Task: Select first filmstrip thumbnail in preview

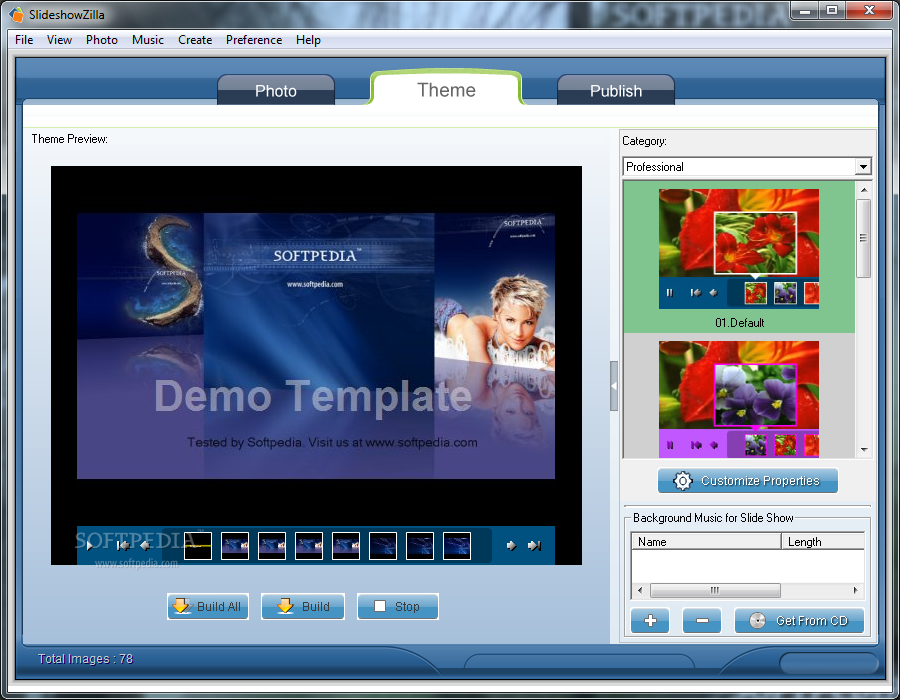Action: 198,546
